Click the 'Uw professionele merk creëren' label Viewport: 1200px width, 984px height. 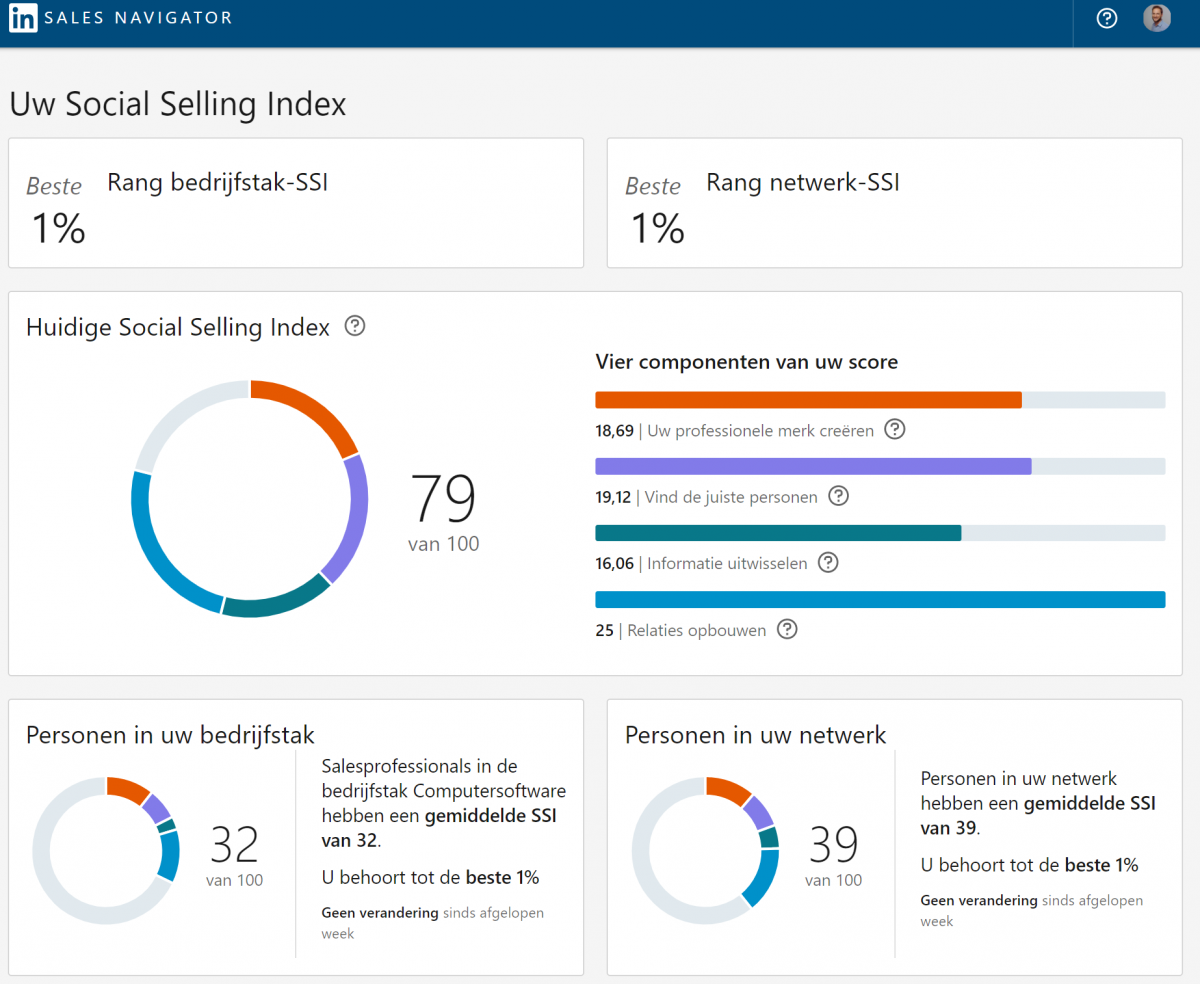pos(761,431)
